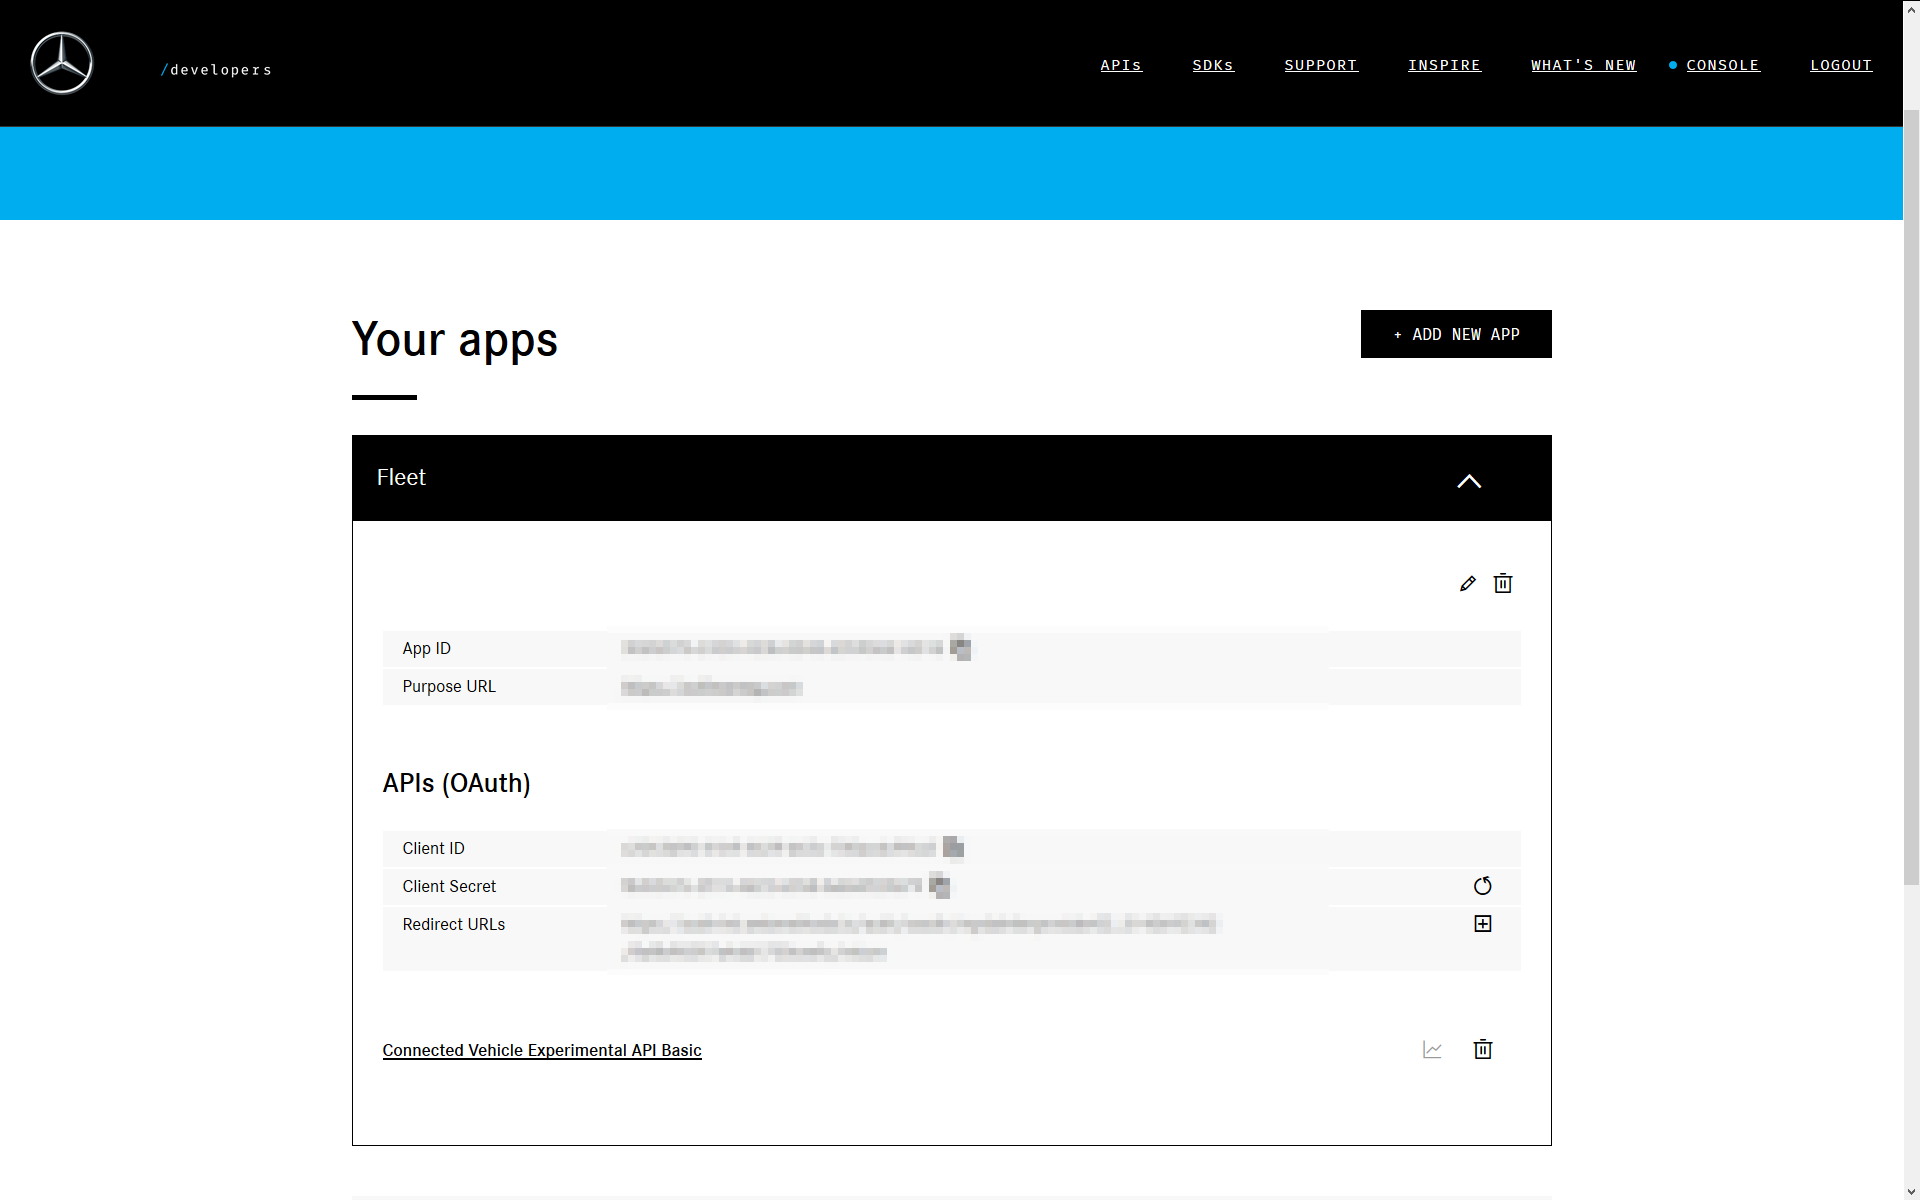Delete the Fleet app using trash icon

pos(1503,583)
